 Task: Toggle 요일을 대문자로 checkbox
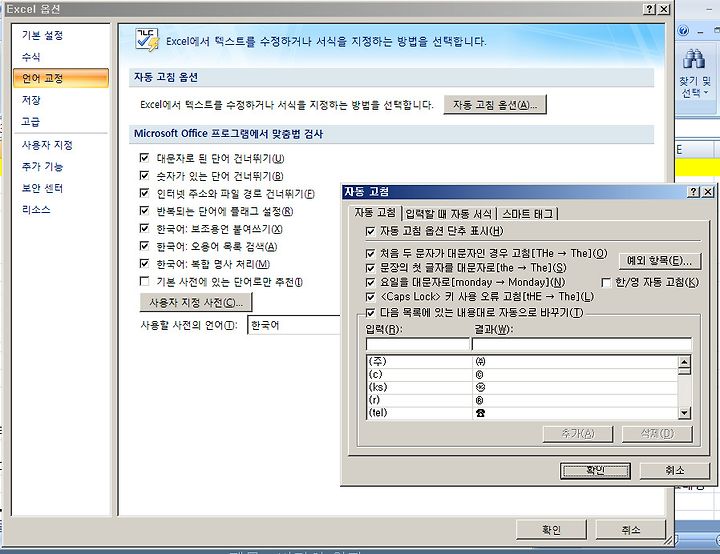tap(370, 282)
